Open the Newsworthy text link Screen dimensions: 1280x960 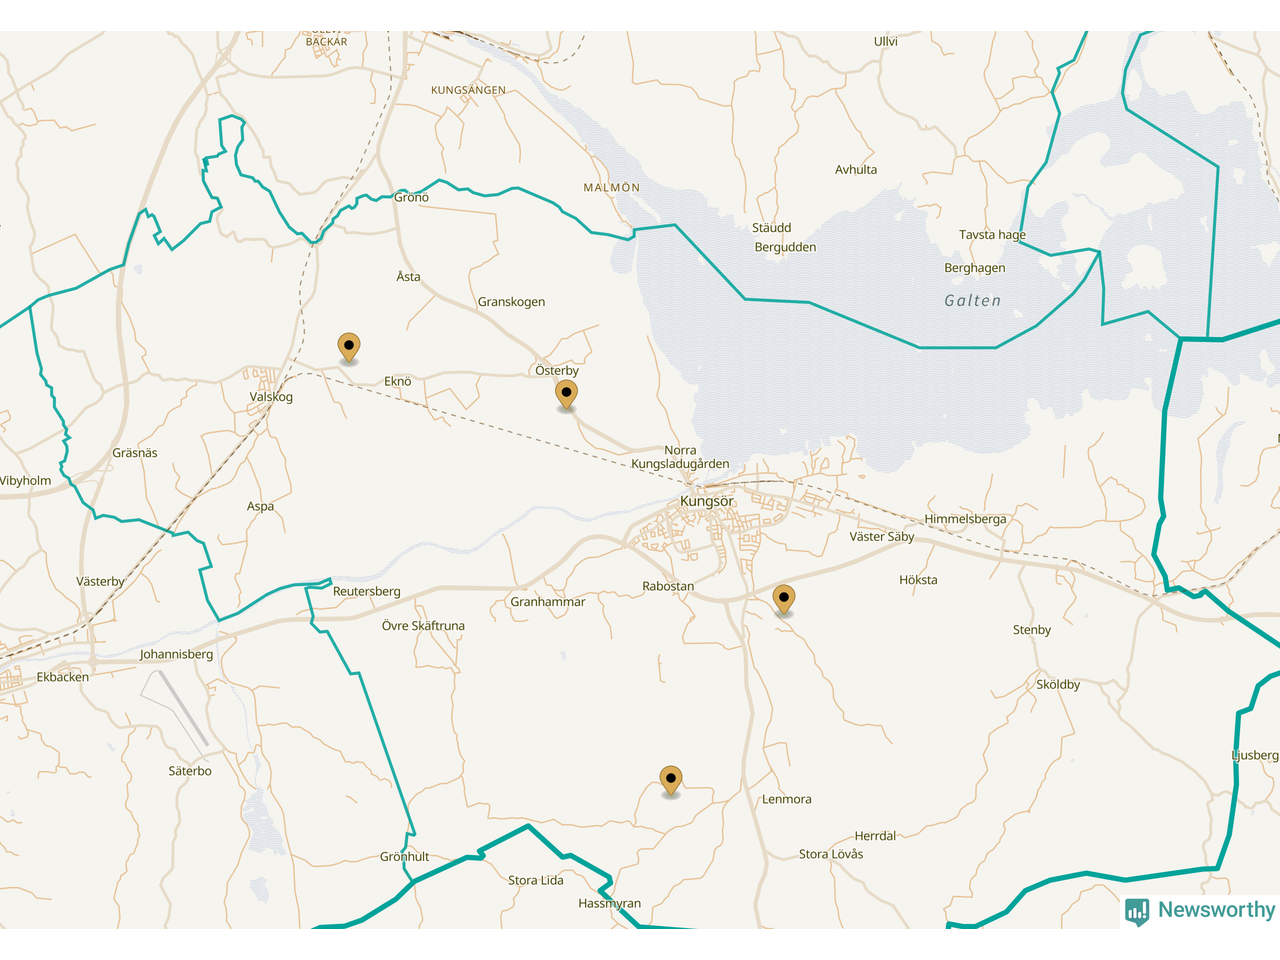click(1216, 910)
